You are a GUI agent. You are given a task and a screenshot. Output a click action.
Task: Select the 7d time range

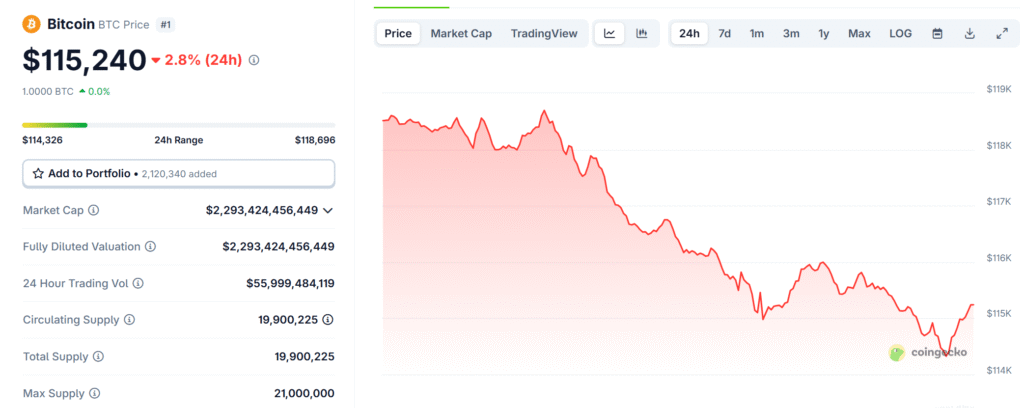(724, 33)
